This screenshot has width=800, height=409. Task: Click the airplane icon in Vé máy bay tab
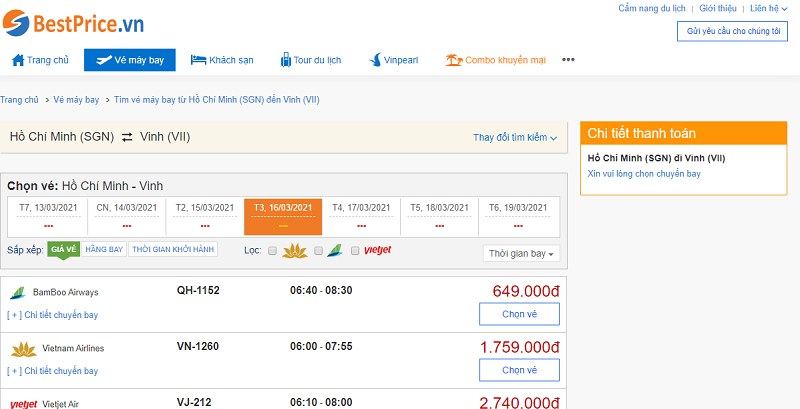point(104,60)
